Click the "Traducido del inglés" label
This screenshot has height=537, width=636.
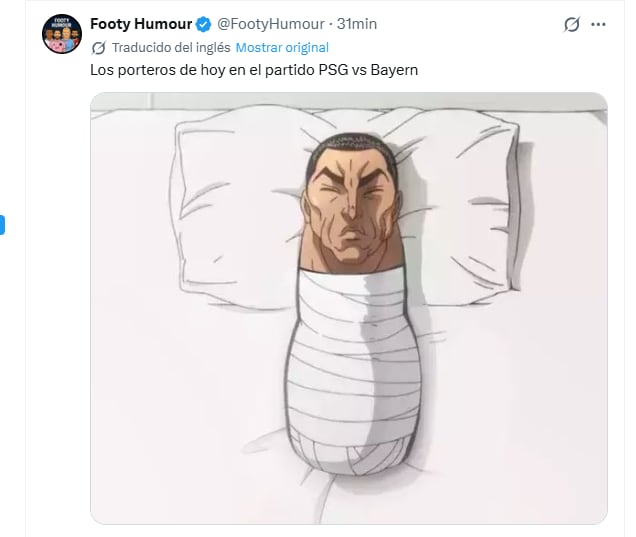coord(171,47)
